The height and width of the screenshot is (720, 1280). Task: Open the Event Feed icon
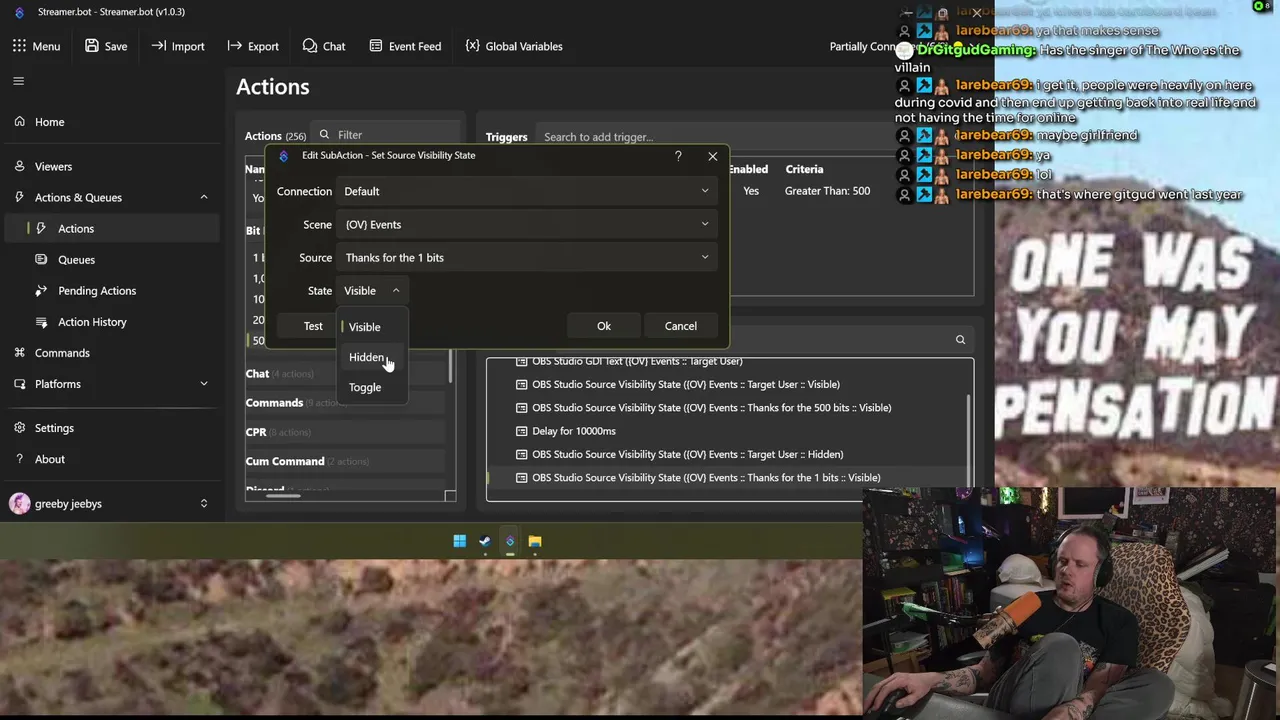[376, 46]
